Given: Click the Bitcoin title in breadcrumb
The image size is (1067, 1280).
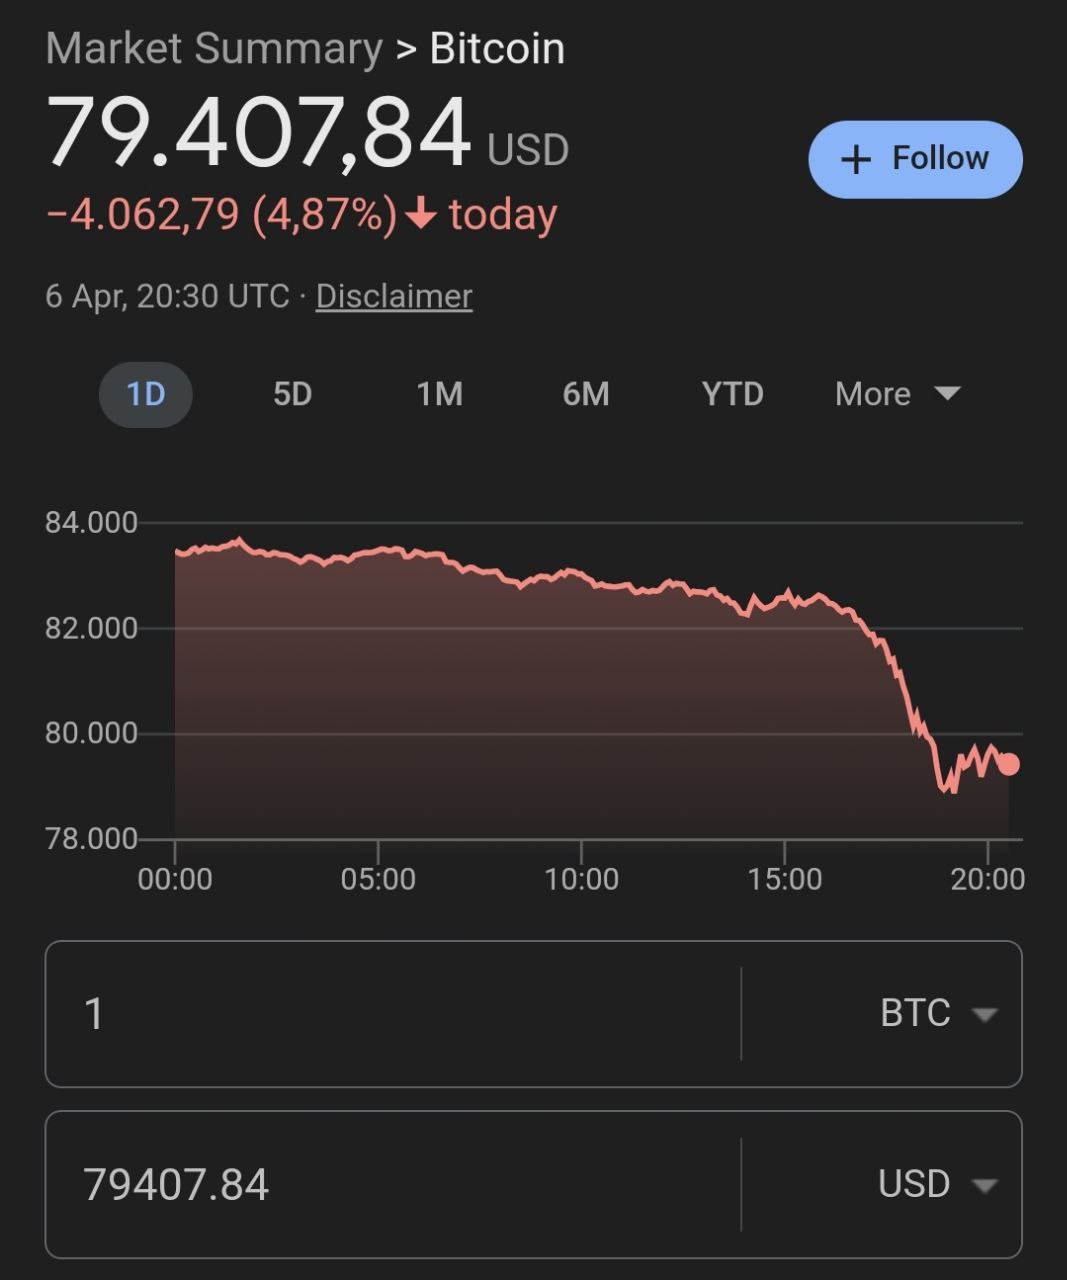Looking at the screenshot, I should point(497,48).
